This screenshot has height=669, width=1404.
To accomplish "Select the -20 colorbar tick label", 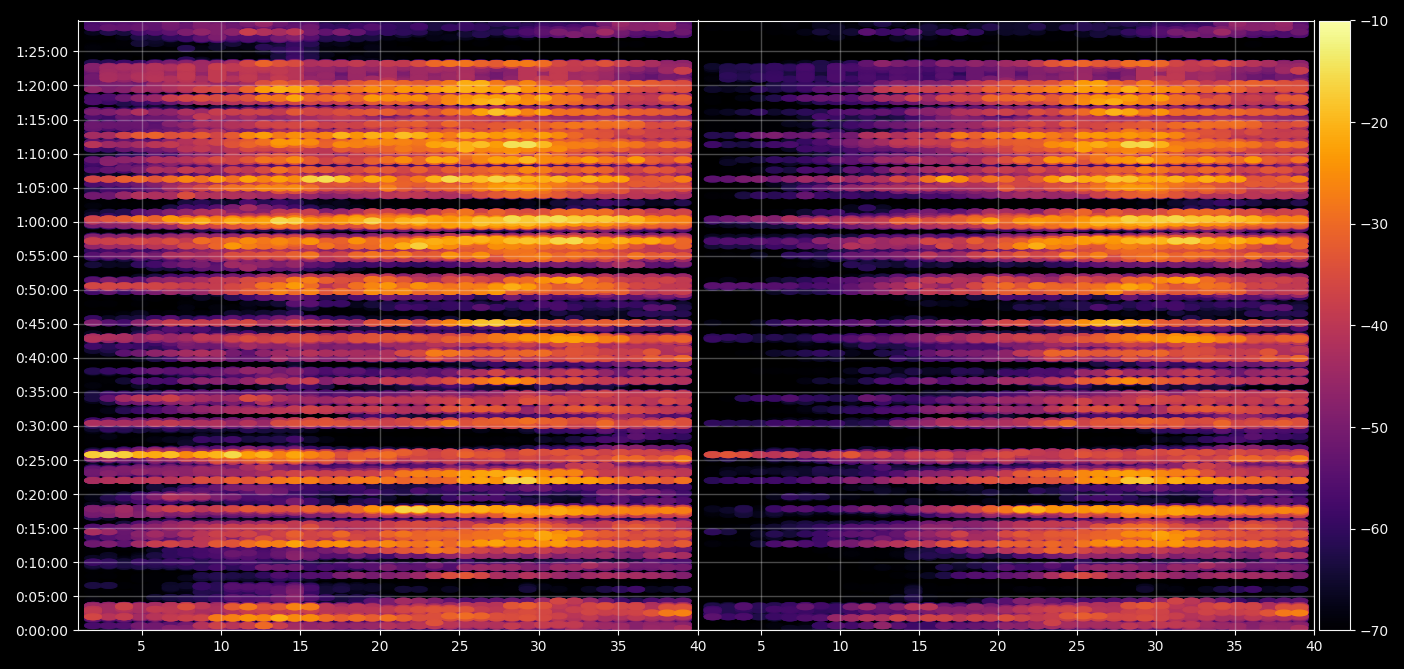I will pyautogui.click(x=1374, y=123).
